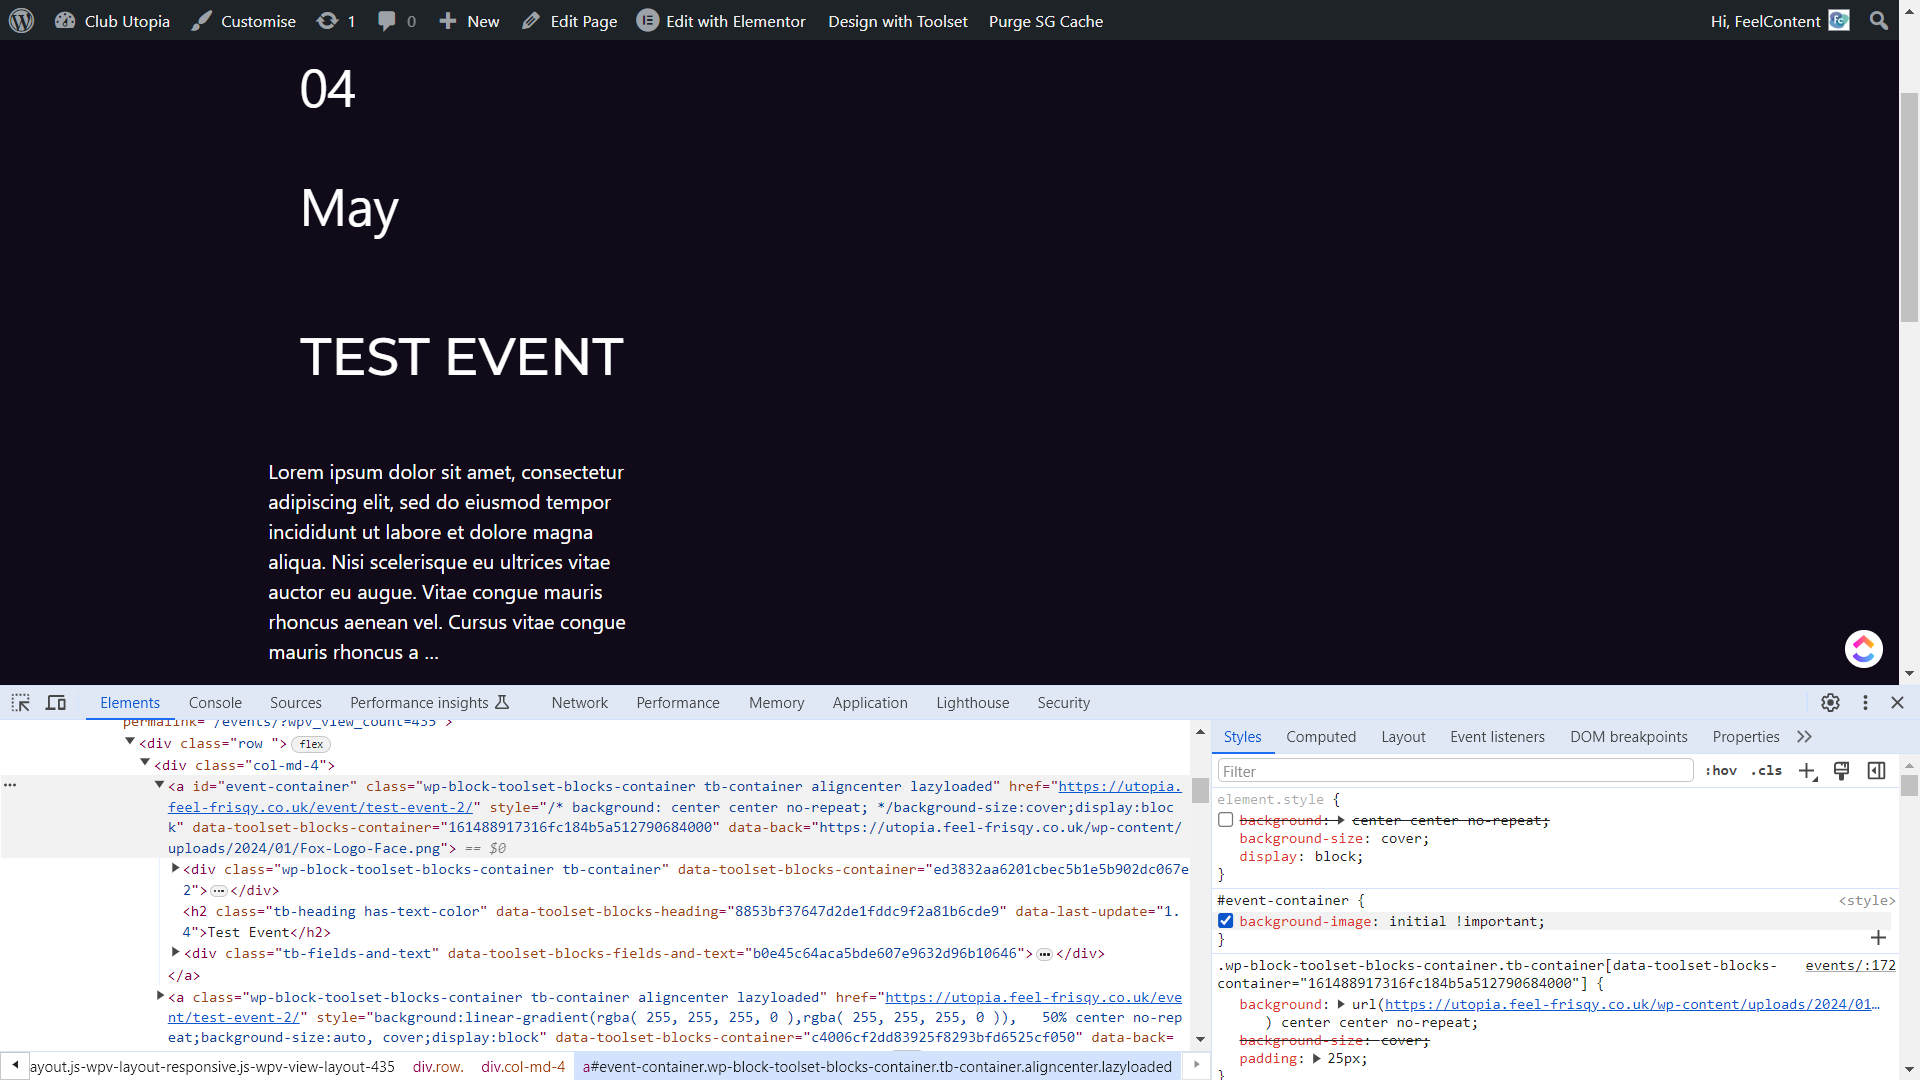This screenshot has height=1080, width=1920.
Task: Uncheck the background-image initial !important property
Action: click(1225, 921)
